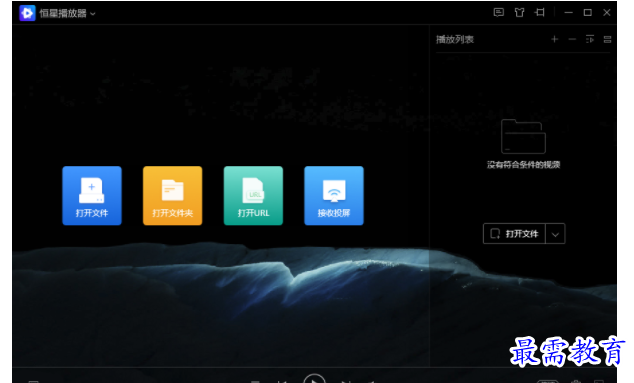The image size is (634, 383).
Task: Open the 恒星播放器 title menu dropdown
Action: click(x=93, y=14)
